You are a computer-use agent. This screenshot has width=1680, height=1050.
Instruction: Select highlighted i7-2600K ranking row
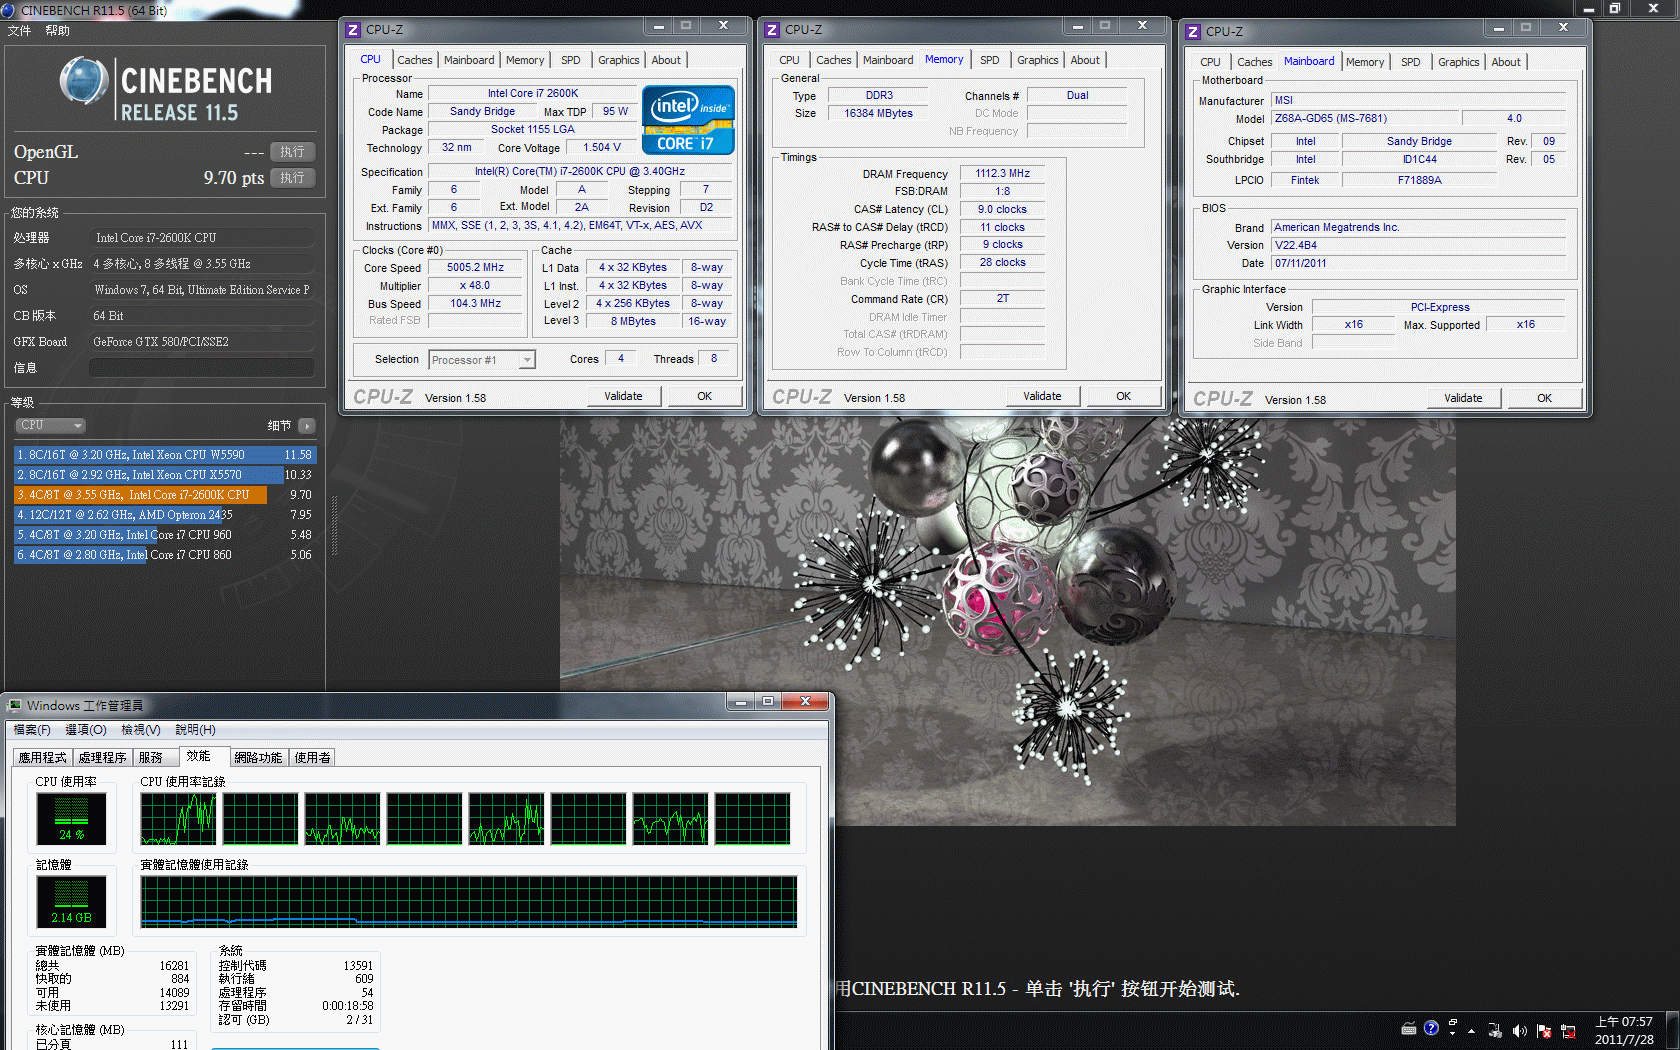(x=165, y=495)
